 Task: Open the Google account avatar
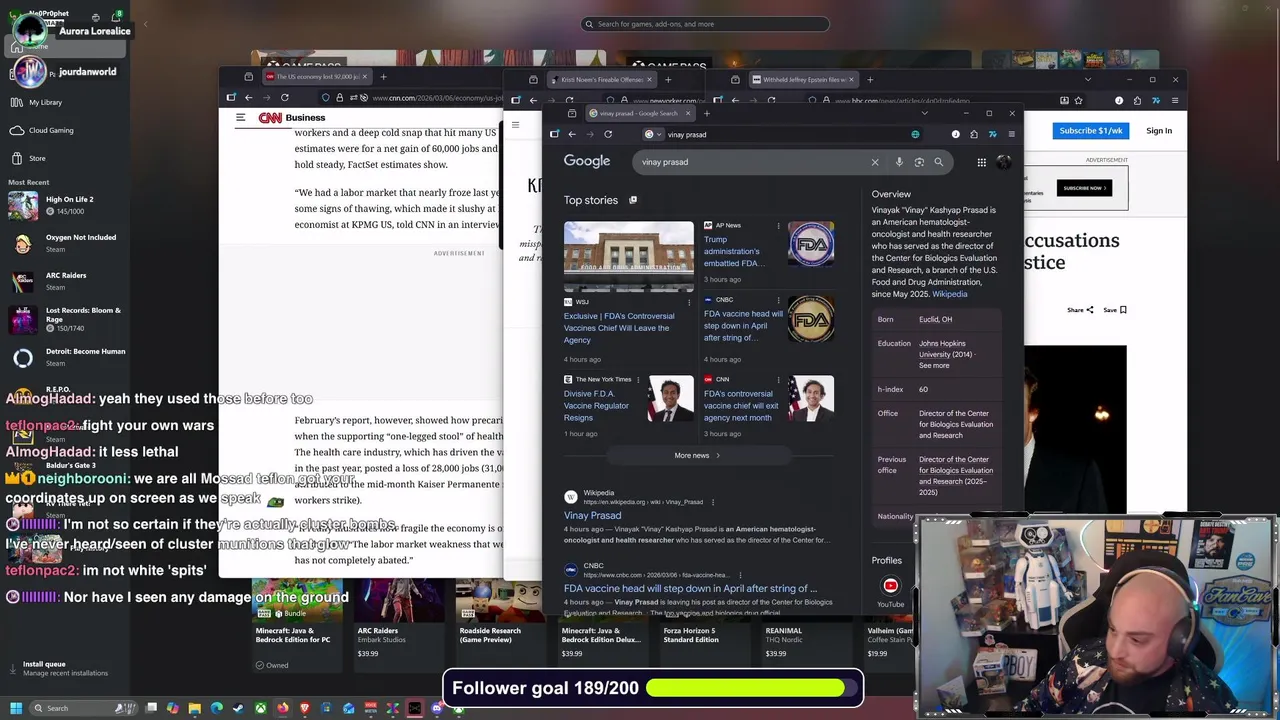(1004, 162)
